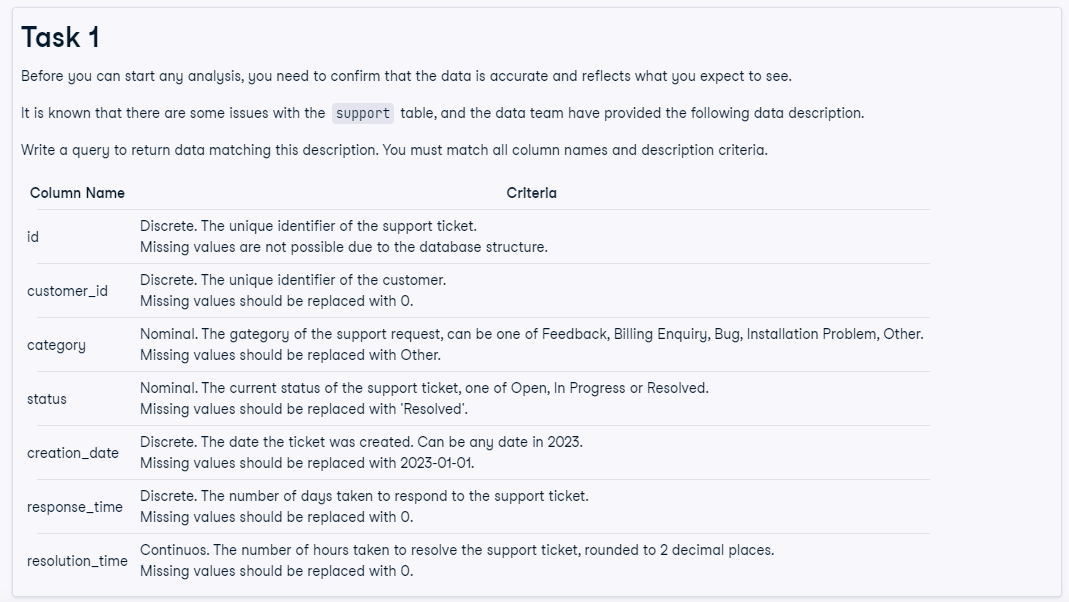Select the Criteria table header

(x=531, y=193)
